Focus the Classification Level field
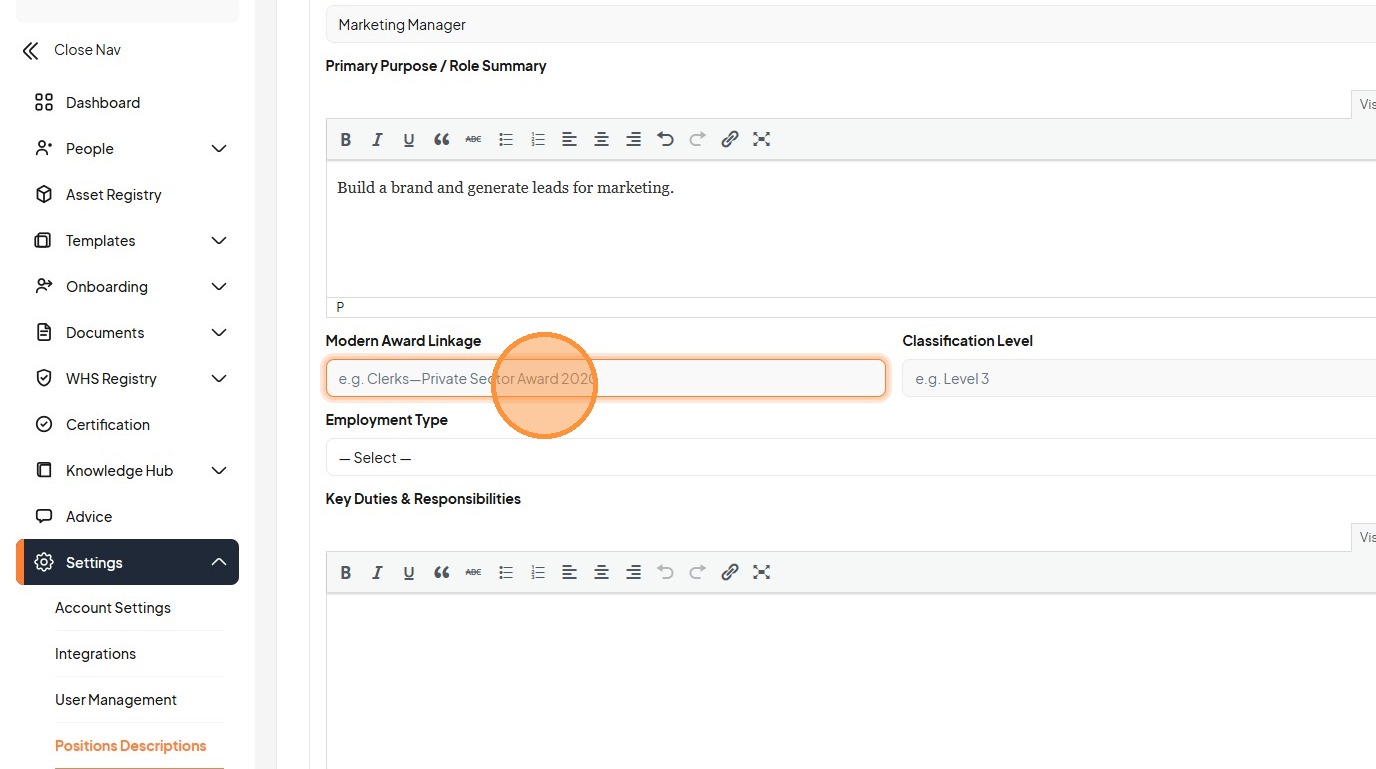The image size is (1376, 769). (x=1139, y=379)
